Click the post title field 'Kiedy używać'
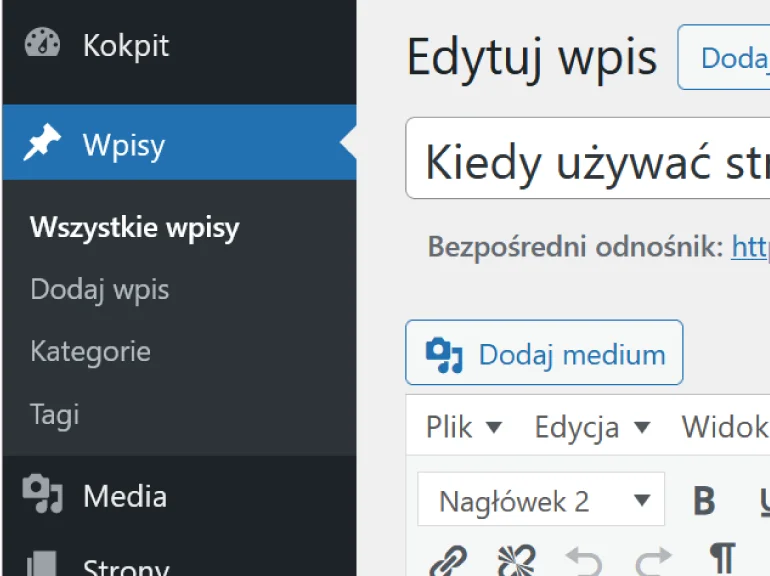Screen dimensions: 770x576 (588, 158)
